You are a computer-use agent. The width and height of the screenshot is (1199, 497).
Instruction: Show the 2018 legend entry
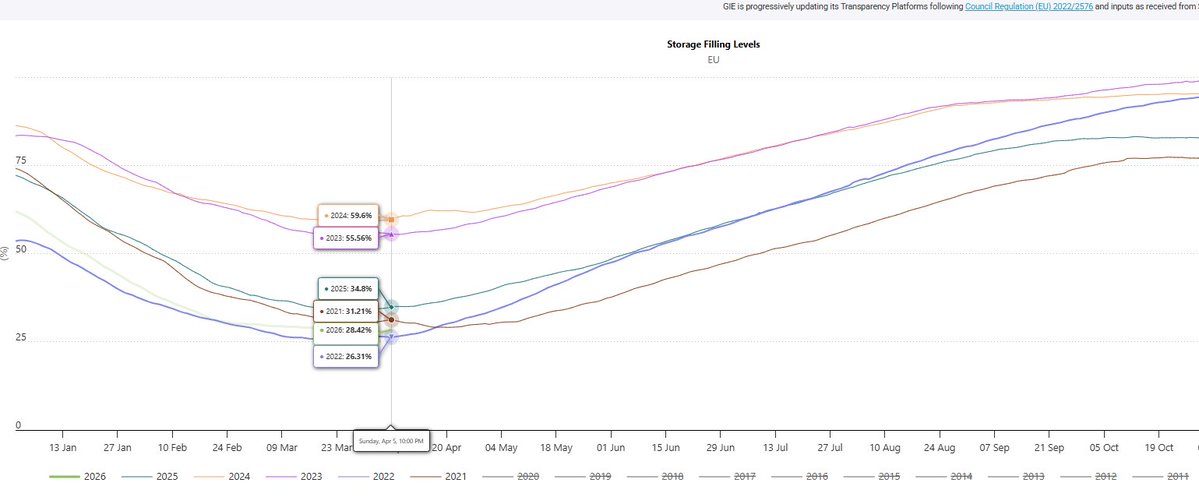[656, 476]
